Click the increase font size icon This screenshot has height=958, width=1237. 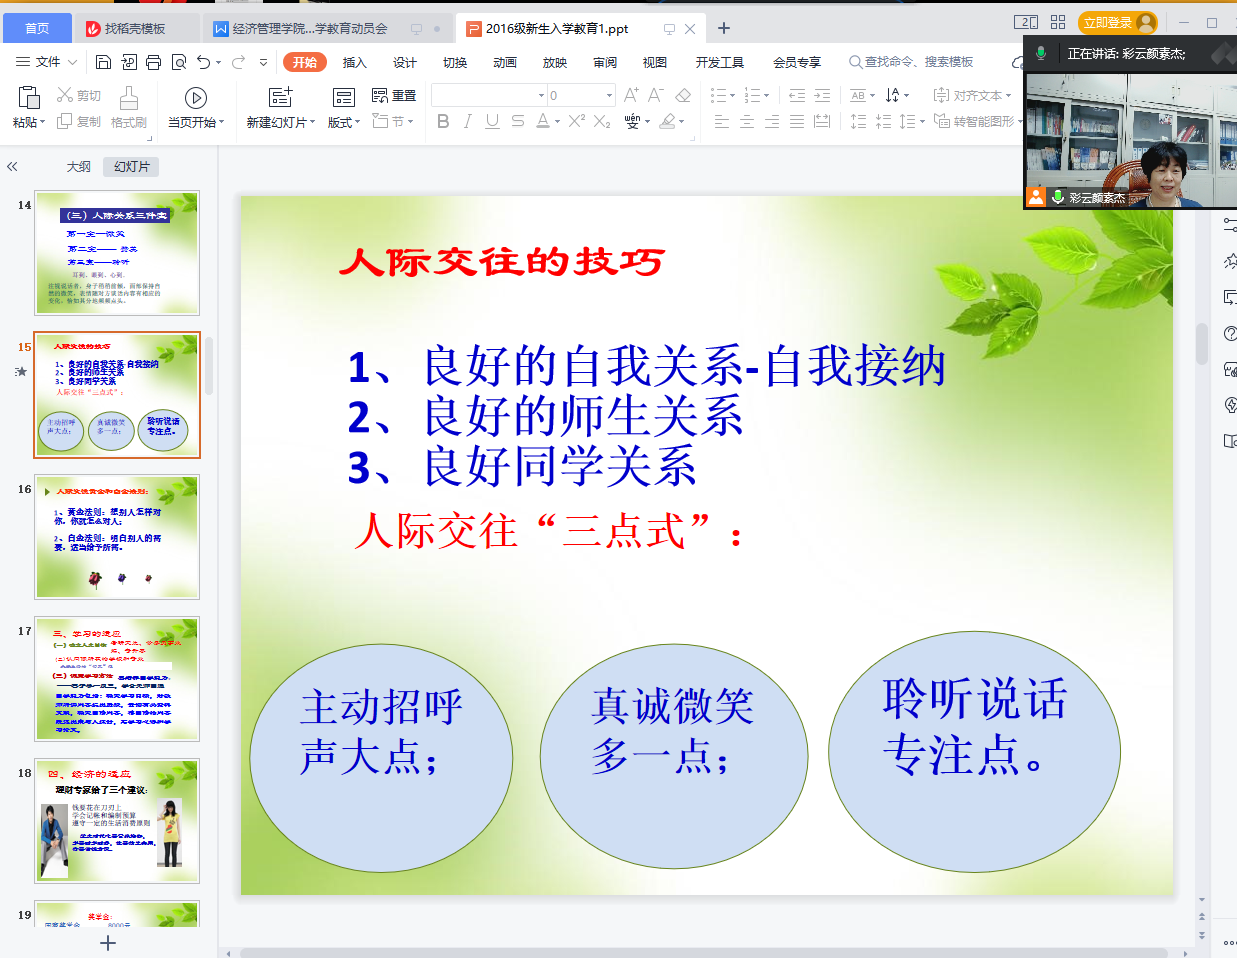pyautogui.click(x=631, y=95)
